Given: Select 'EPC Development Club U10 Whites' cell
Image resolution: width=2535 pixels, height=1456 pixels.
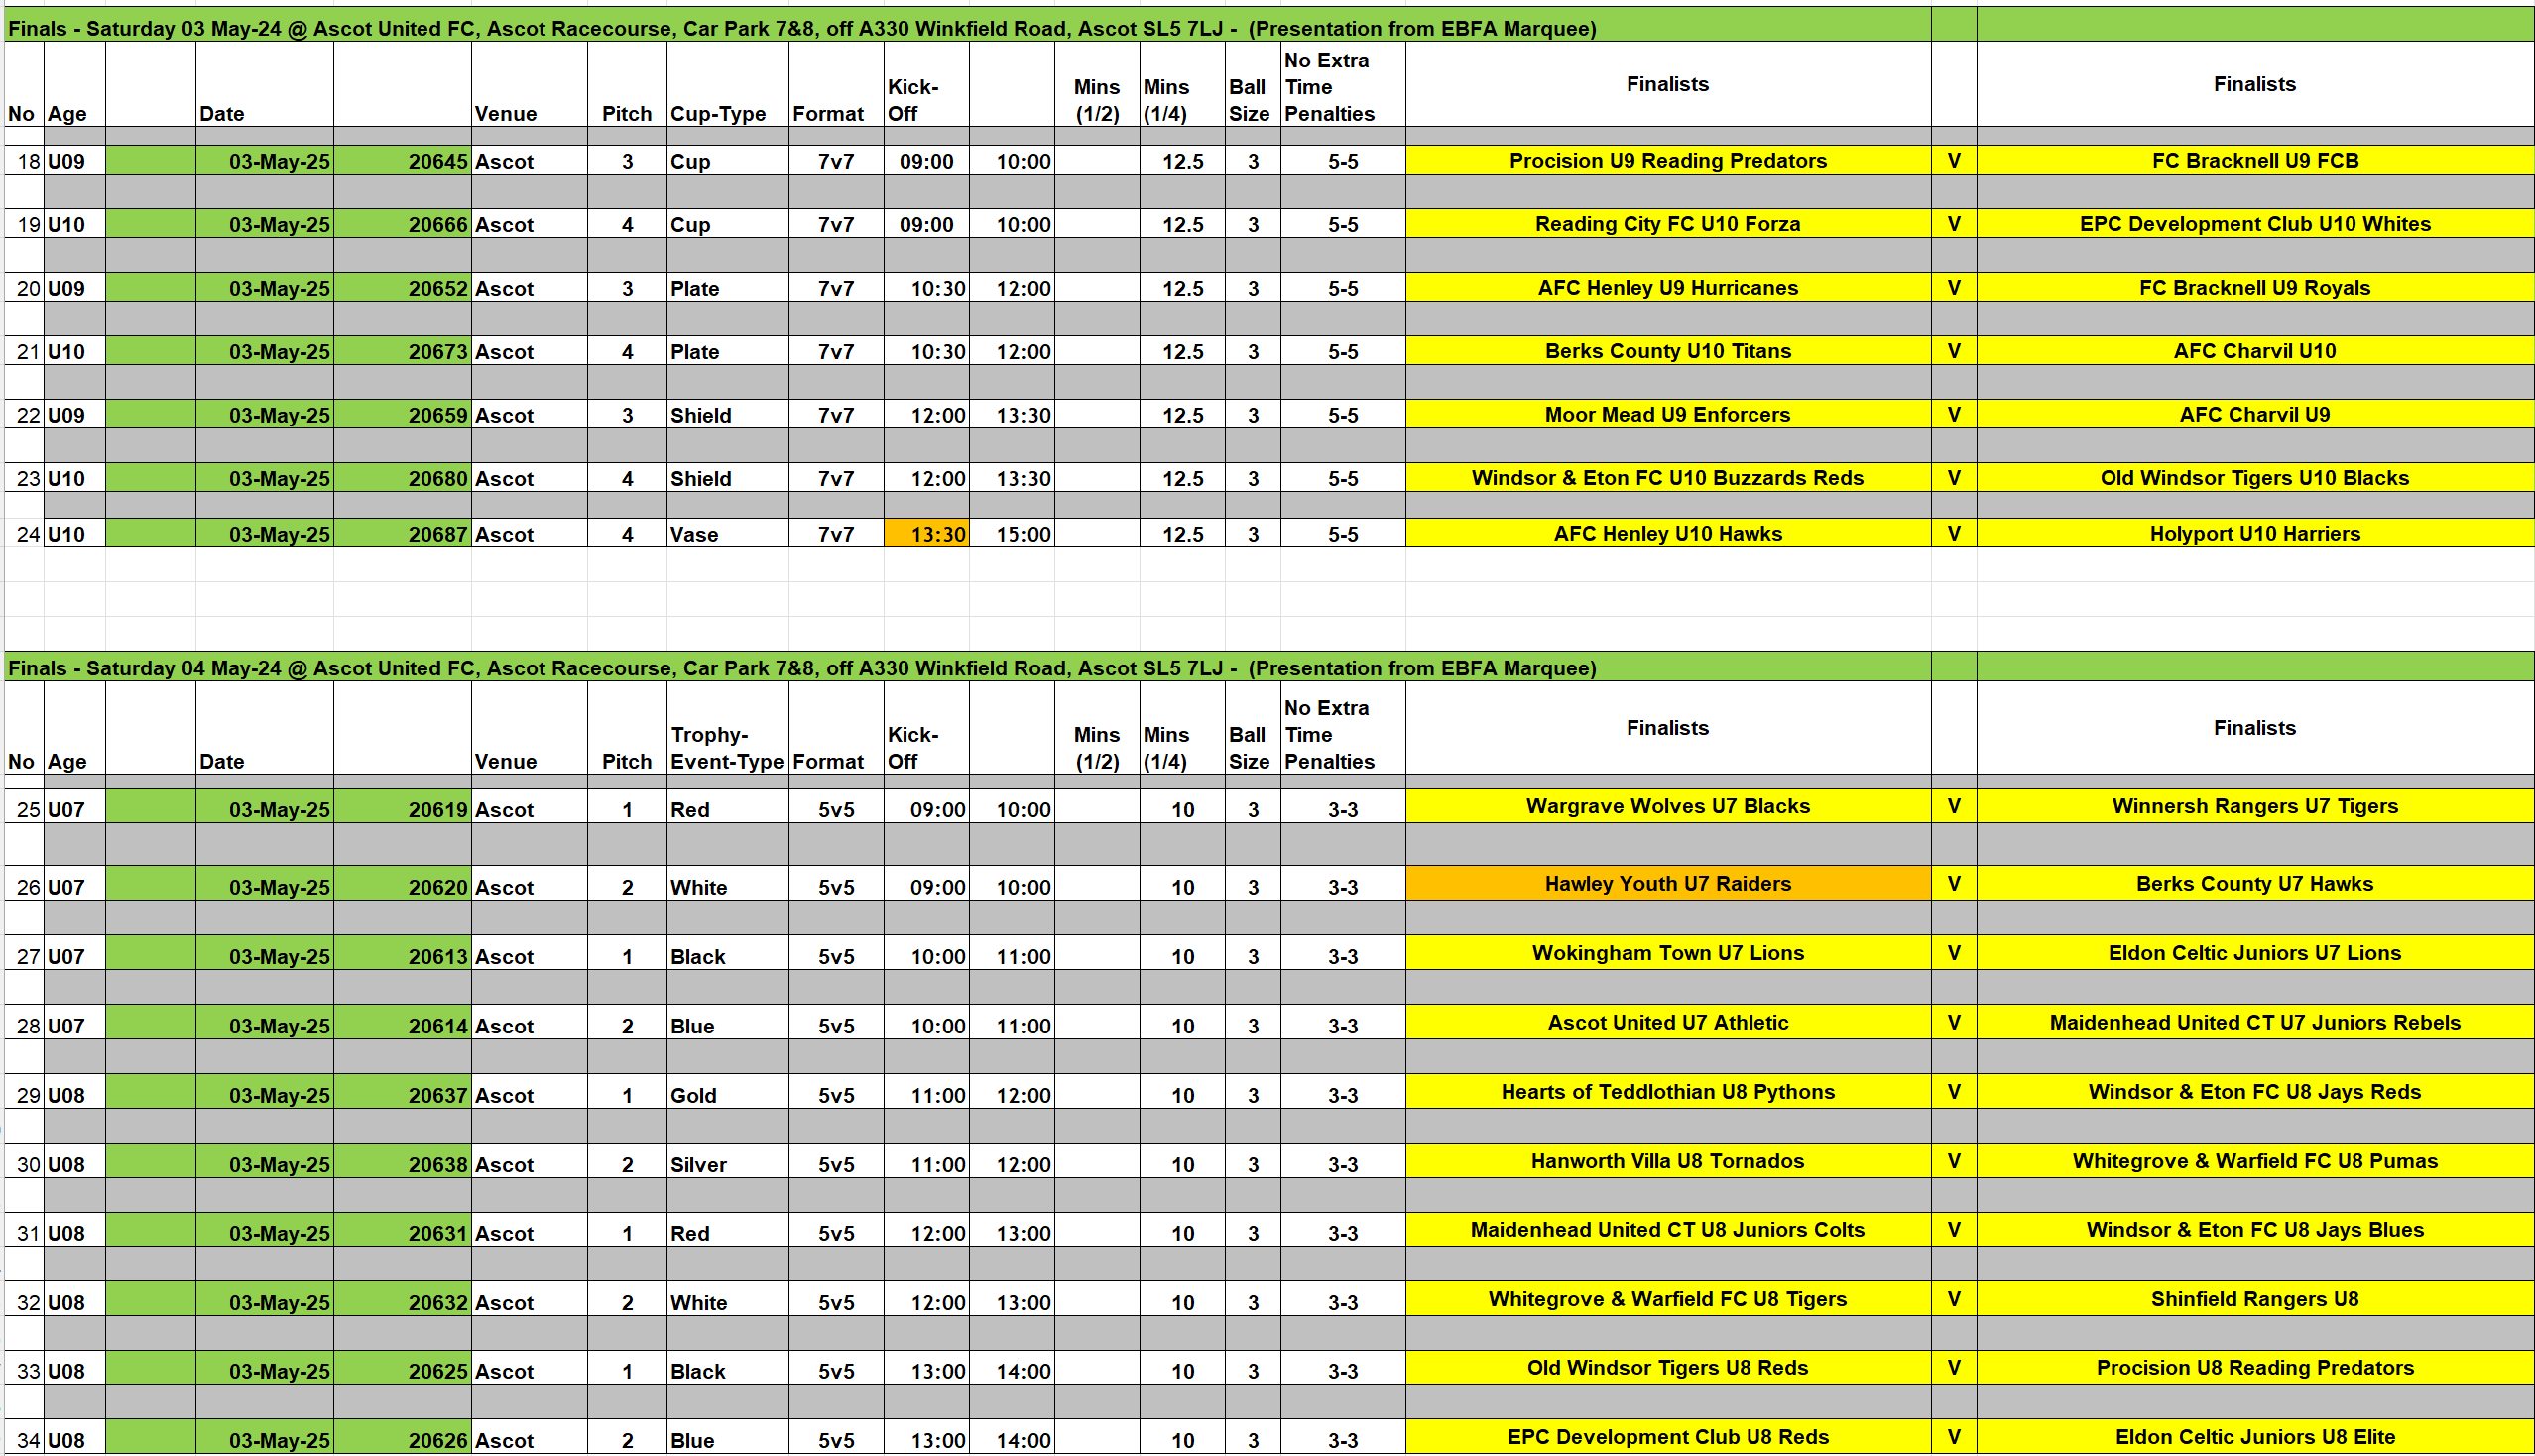Looking at the screenshot, I should [x=2255, y=224].
